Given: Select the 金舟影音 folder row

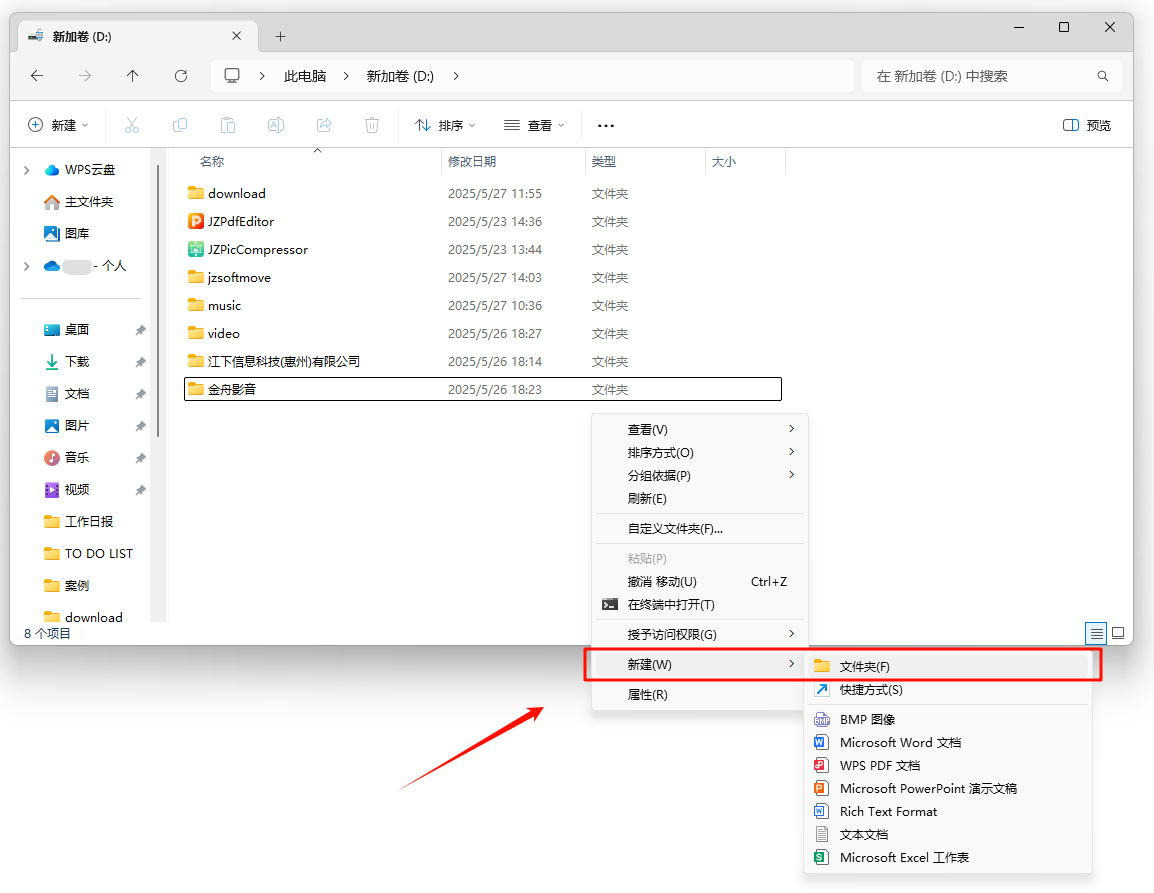Looking at the screenshot, I should tap(483, 389).
